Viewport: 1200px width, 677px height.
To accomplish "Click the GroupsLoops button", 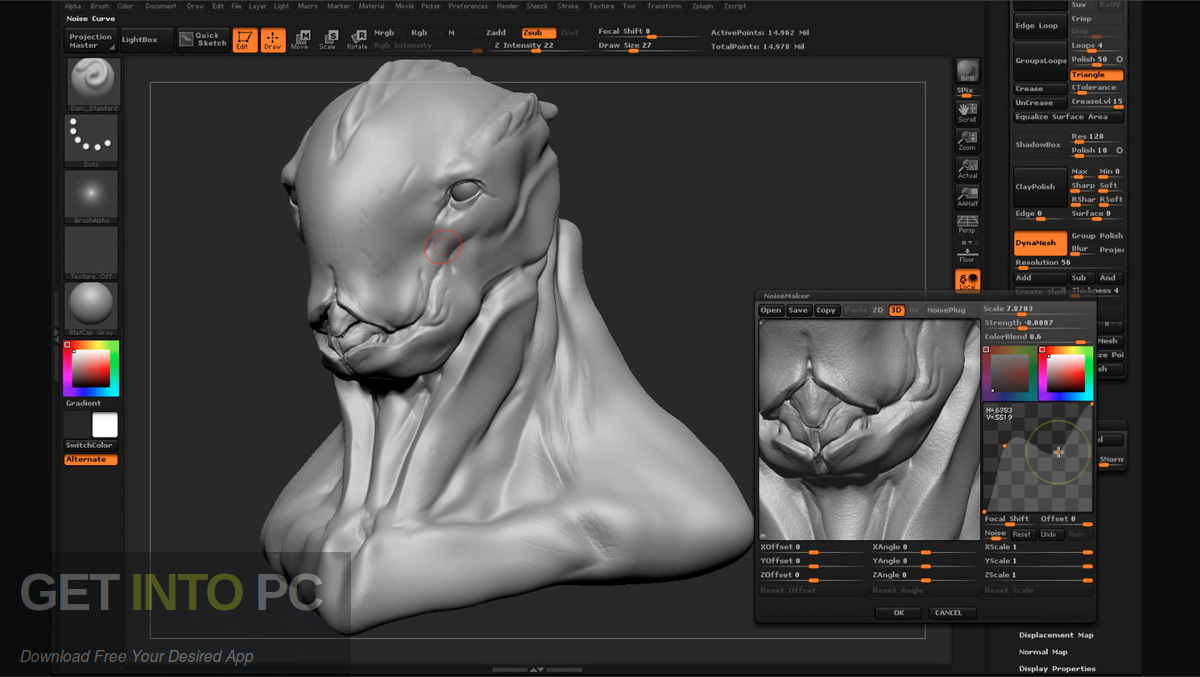I will coord(1040,60).
